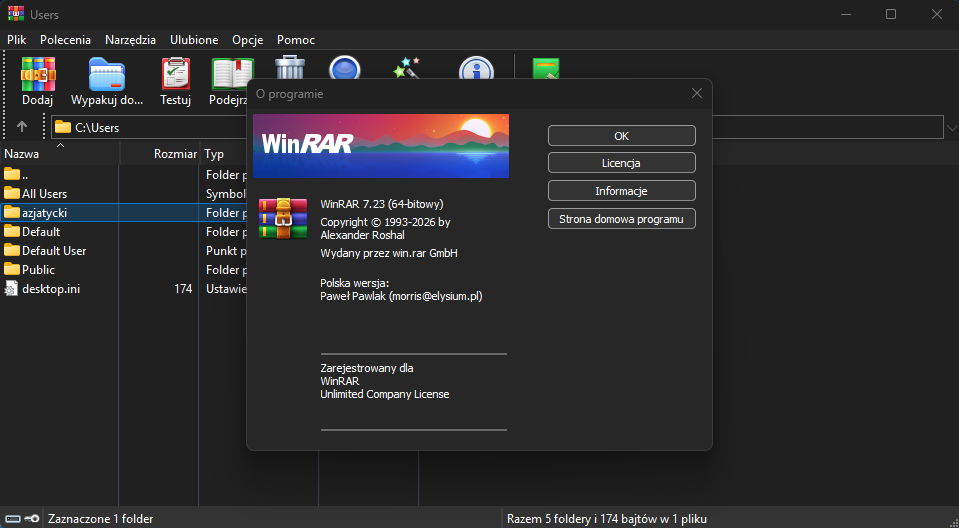
Task: Click the 'Zaznaczone 1 folder' status text
Action: tap(100, 519)
